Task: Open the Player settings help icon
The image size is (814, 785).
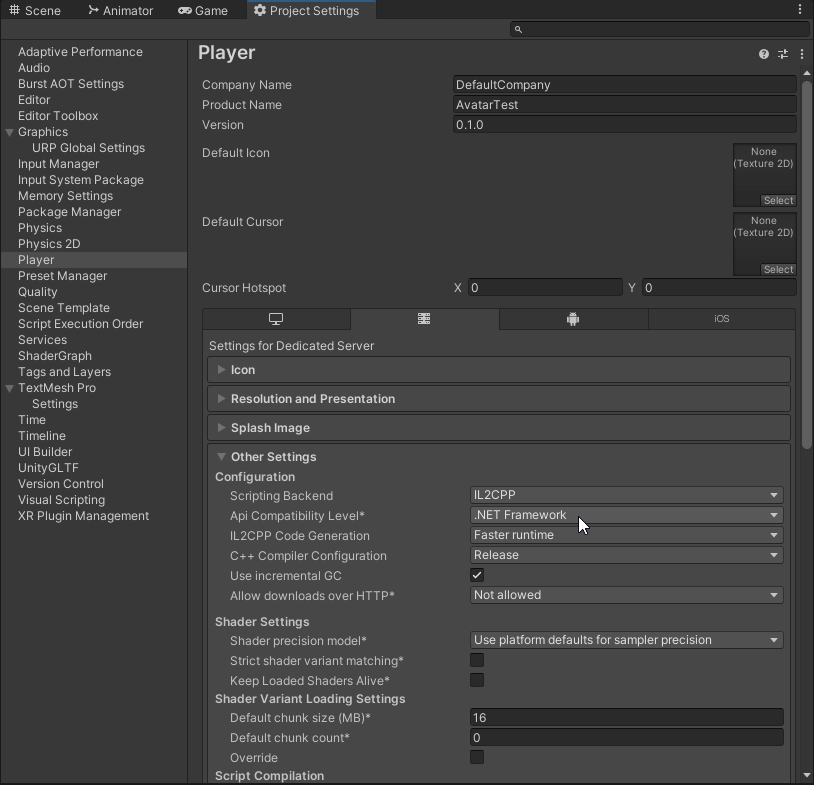Action: click(764, 54)
